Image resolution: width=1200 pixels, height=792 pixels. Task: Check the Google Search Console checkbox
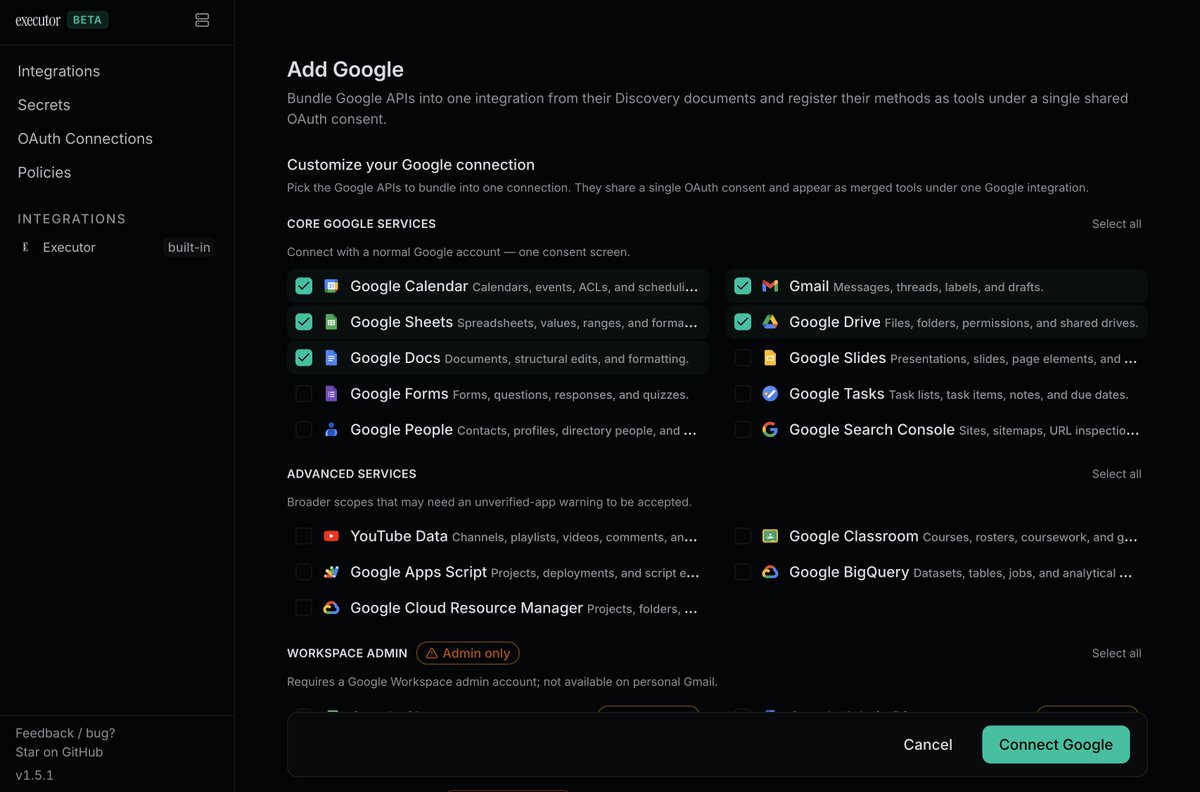(743, 430)
